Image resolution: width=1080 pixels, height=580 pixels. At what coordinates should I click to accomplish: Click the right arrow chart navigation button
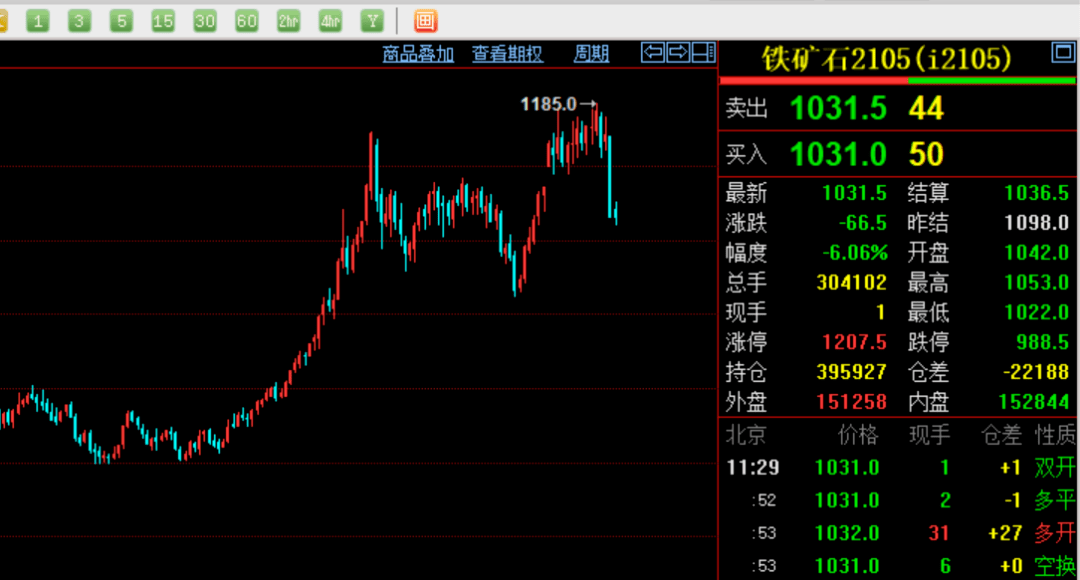pyautogui.click(x=678, y=53)
